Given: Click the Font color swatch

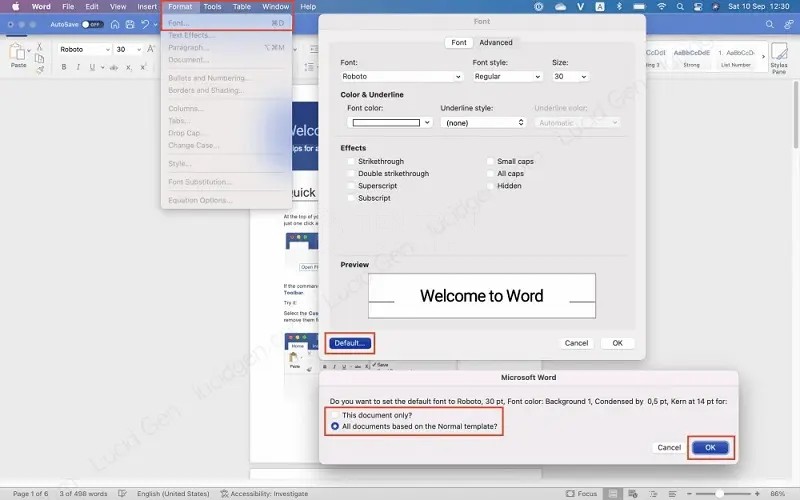Looking at the screenshot, I should 385,122.
